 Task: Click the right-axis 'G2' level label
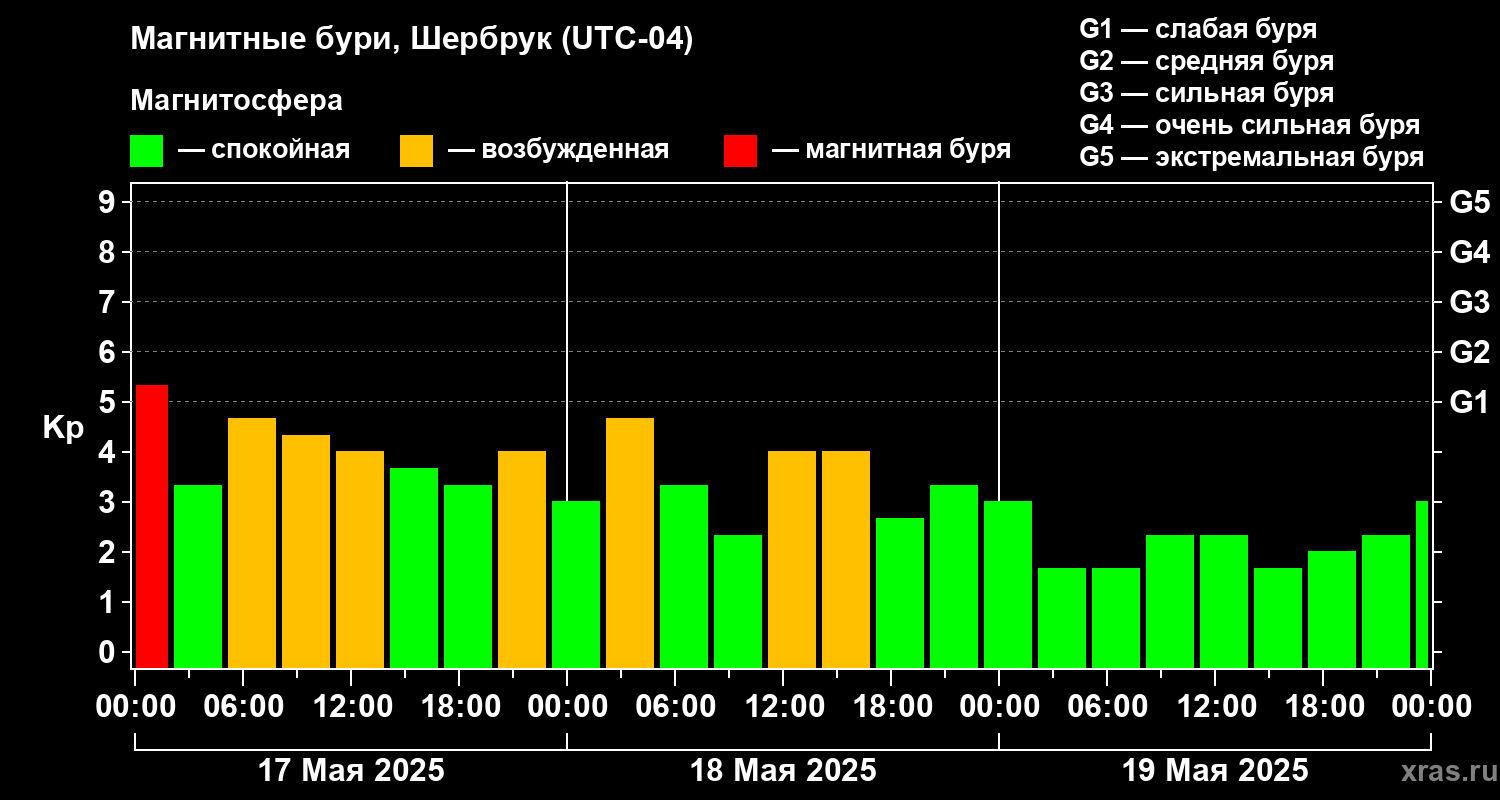click(x=1469, y=352)
